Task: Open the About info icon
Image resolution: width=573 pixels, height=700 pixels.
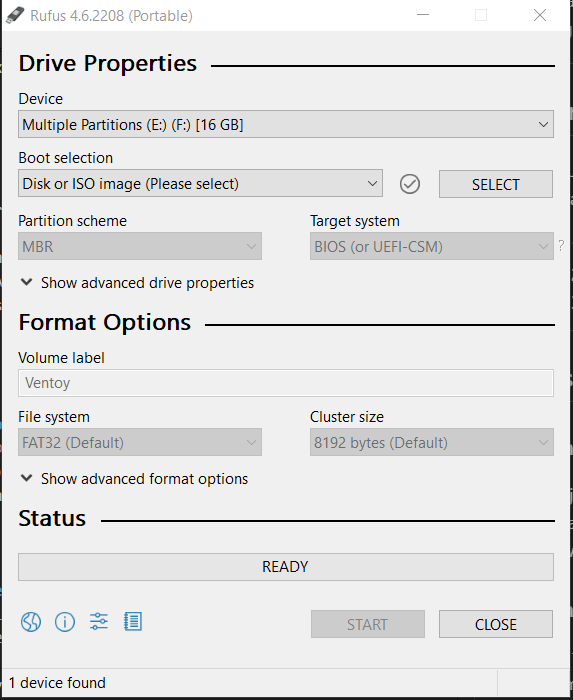Action: [65, 621]
